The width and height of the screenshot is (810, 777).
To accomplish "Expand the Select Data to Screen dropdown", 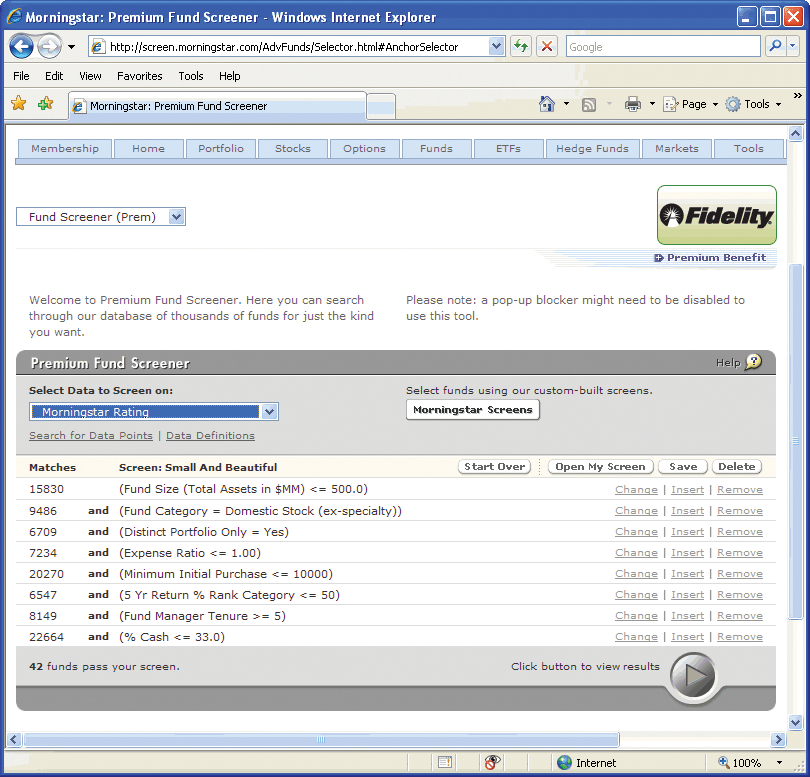I will (x=268, y=412).
